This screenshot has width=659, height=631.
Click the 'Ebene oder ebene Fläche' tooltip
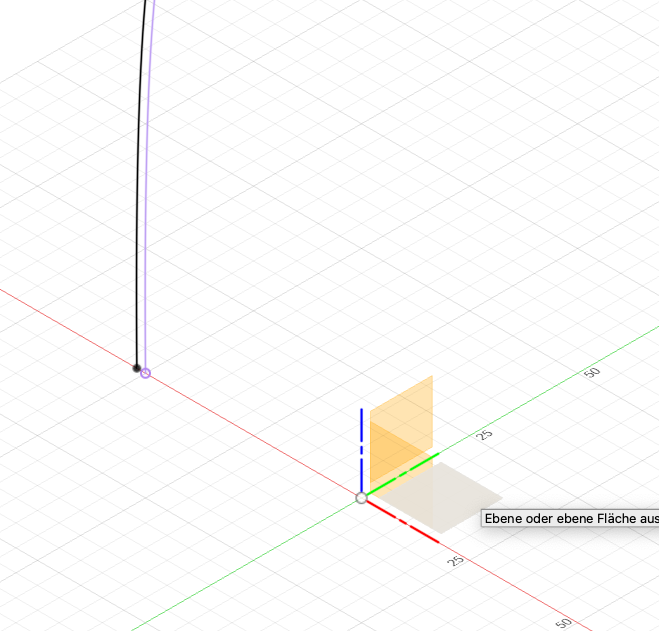[570, 519]
